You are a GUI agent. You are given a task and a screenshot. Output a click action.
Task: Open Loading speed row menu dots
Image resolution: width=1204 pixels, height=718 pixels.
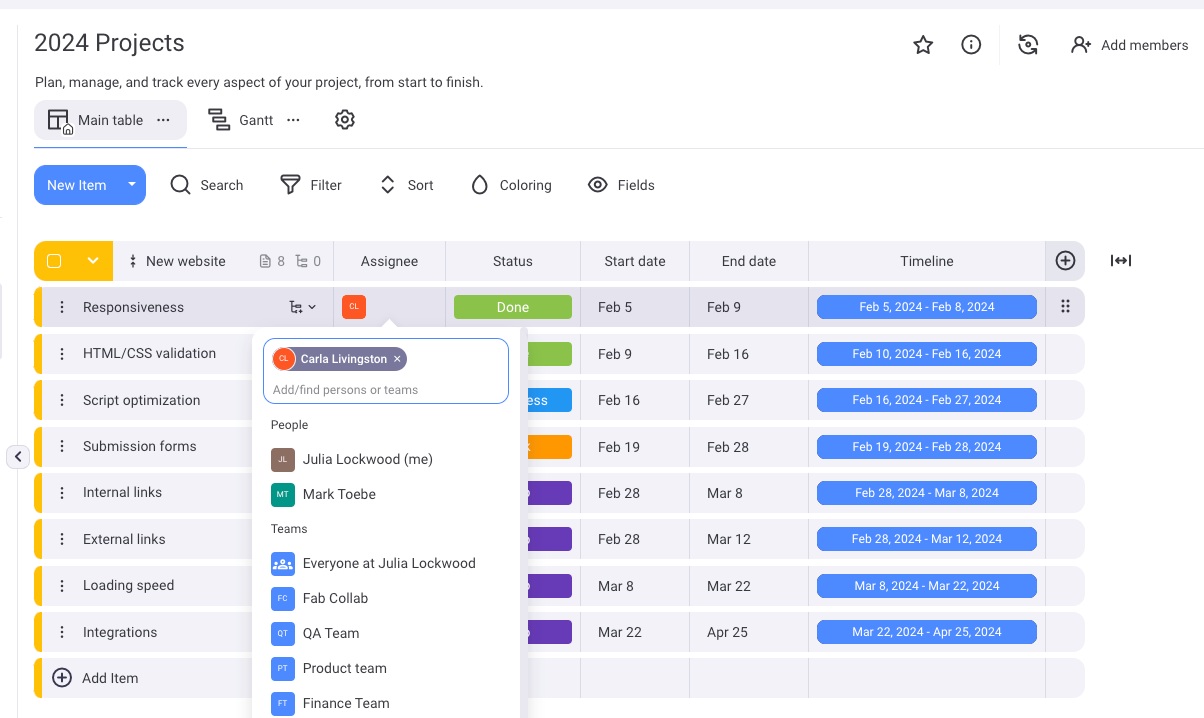[62, 585]
